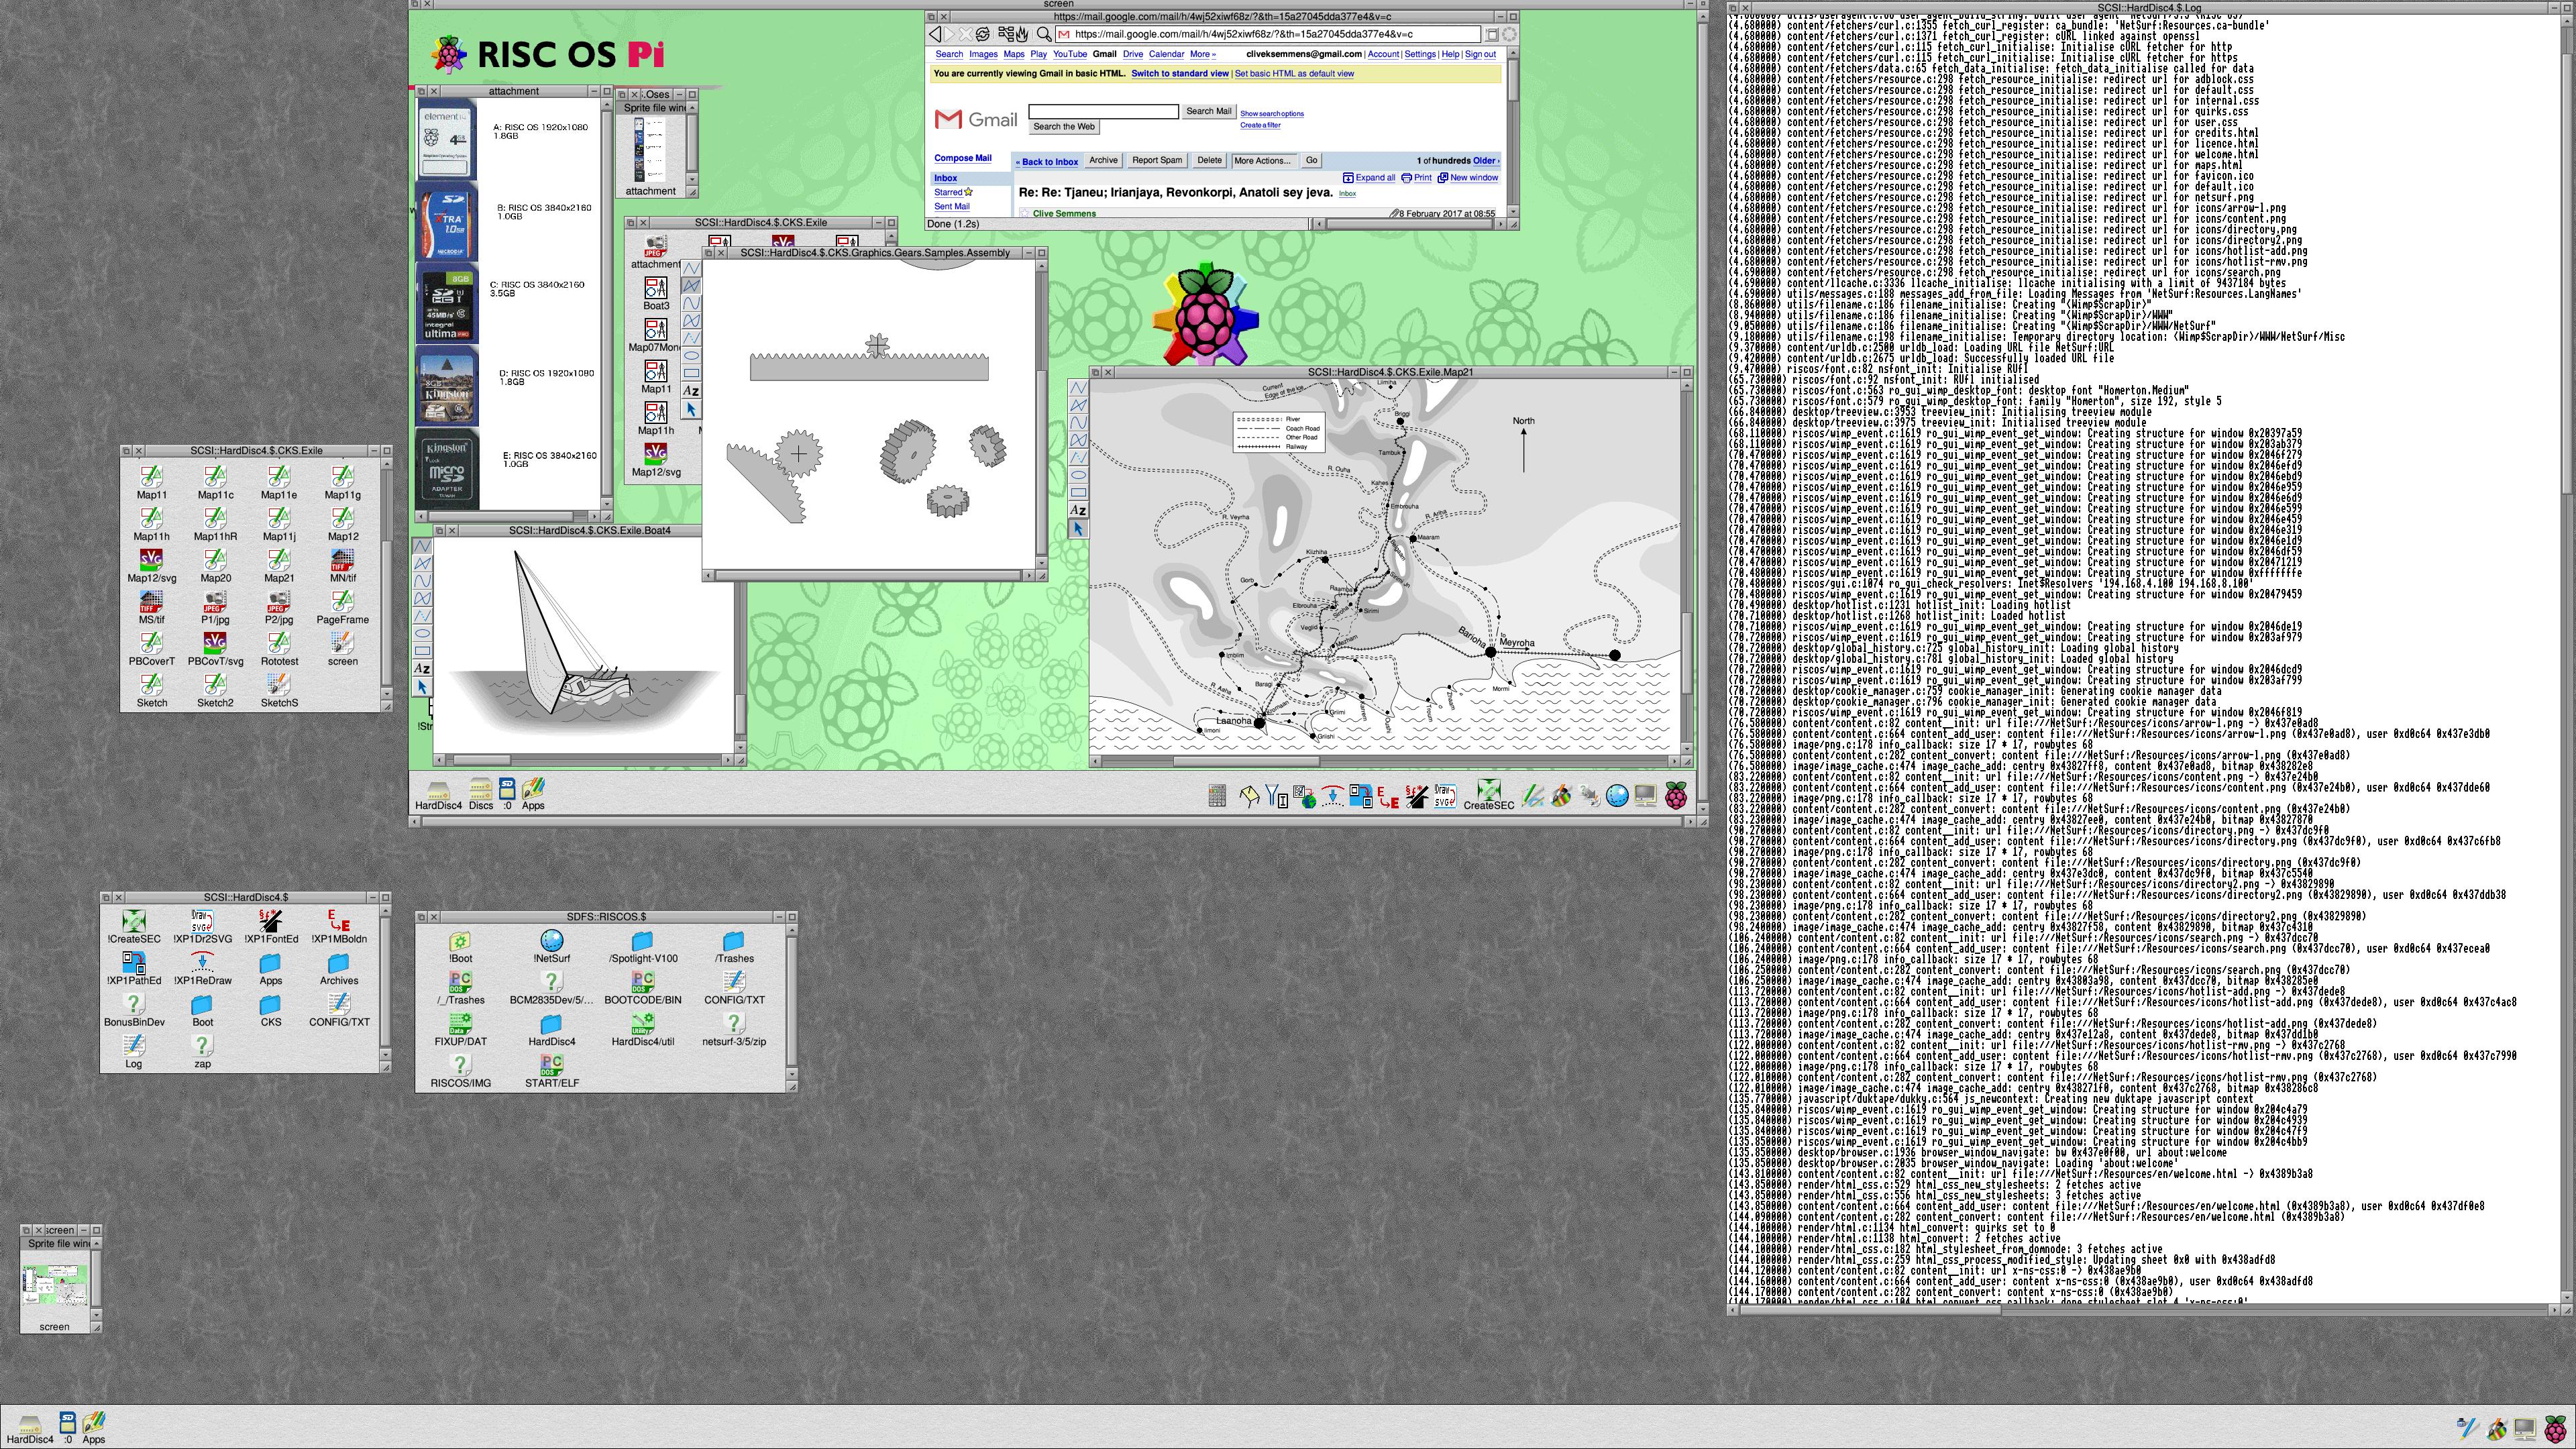Click Back to Inbox link
Viewport: 2576px width, 1449px height.
click(1047, 161)
